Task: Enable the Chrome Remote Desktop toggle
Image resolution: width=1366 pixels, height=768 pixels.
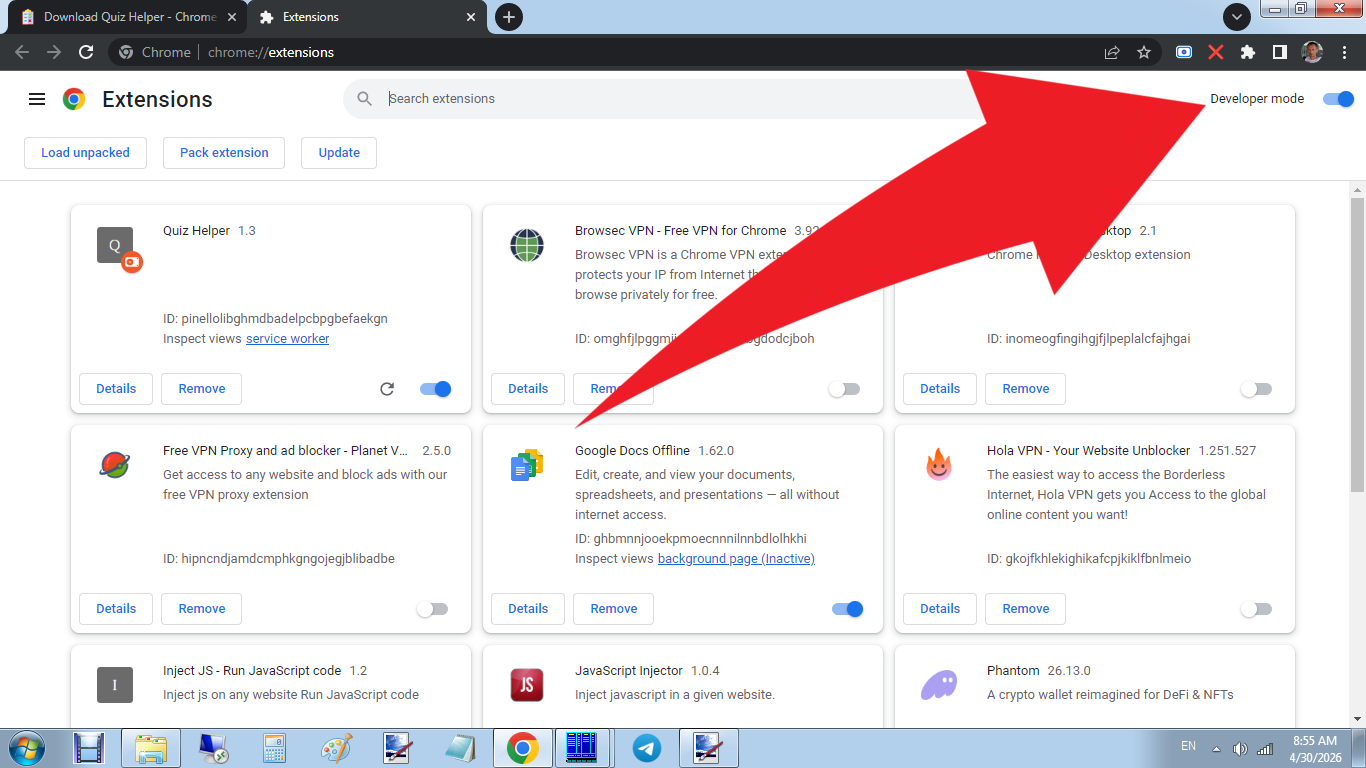Action: click(x=1256, y=389)
